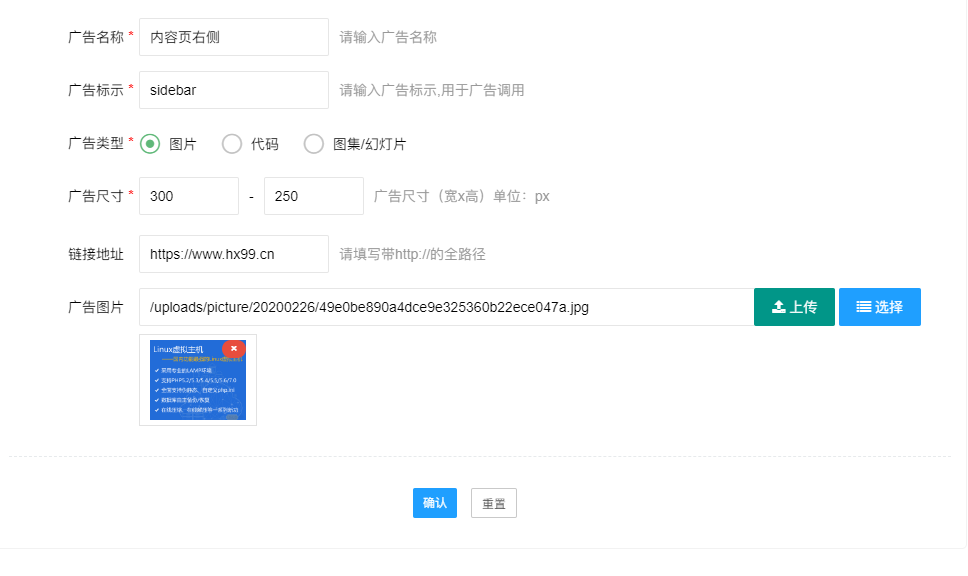Click the 确认 confirm button
Screen dimensions: 968x576
point(435,503)
